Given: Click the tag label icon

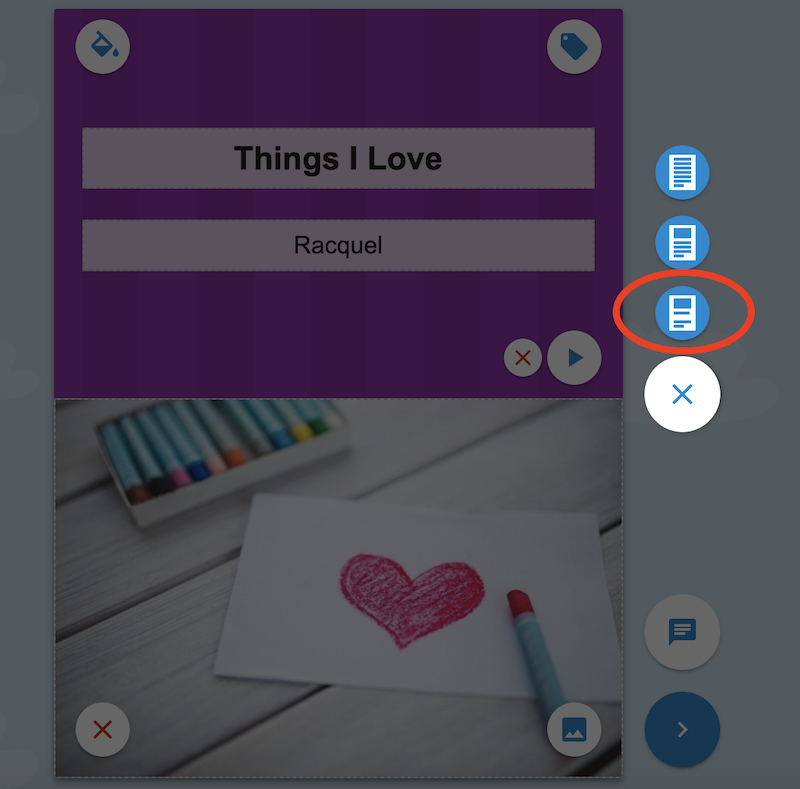Looking at the screenshot, I should click(x=574, y=46).
